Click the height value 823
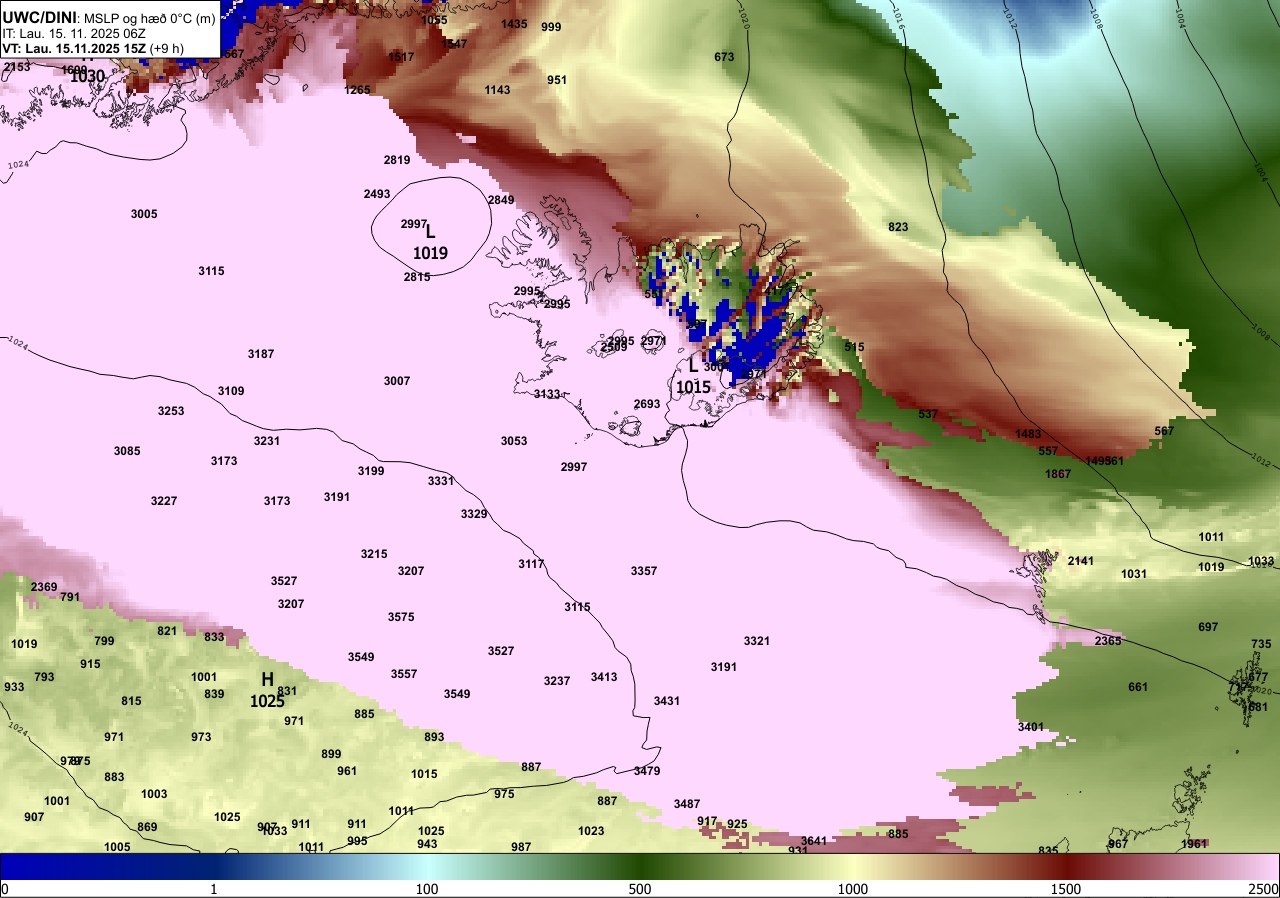Viewport: 1280px width, 898px height. coord(898,227)
